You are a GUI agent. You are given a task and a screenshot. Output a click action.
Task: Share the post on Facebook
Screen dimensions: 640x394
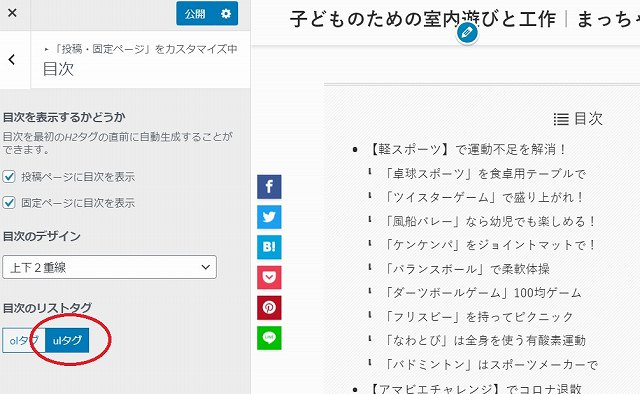(269, 187)
